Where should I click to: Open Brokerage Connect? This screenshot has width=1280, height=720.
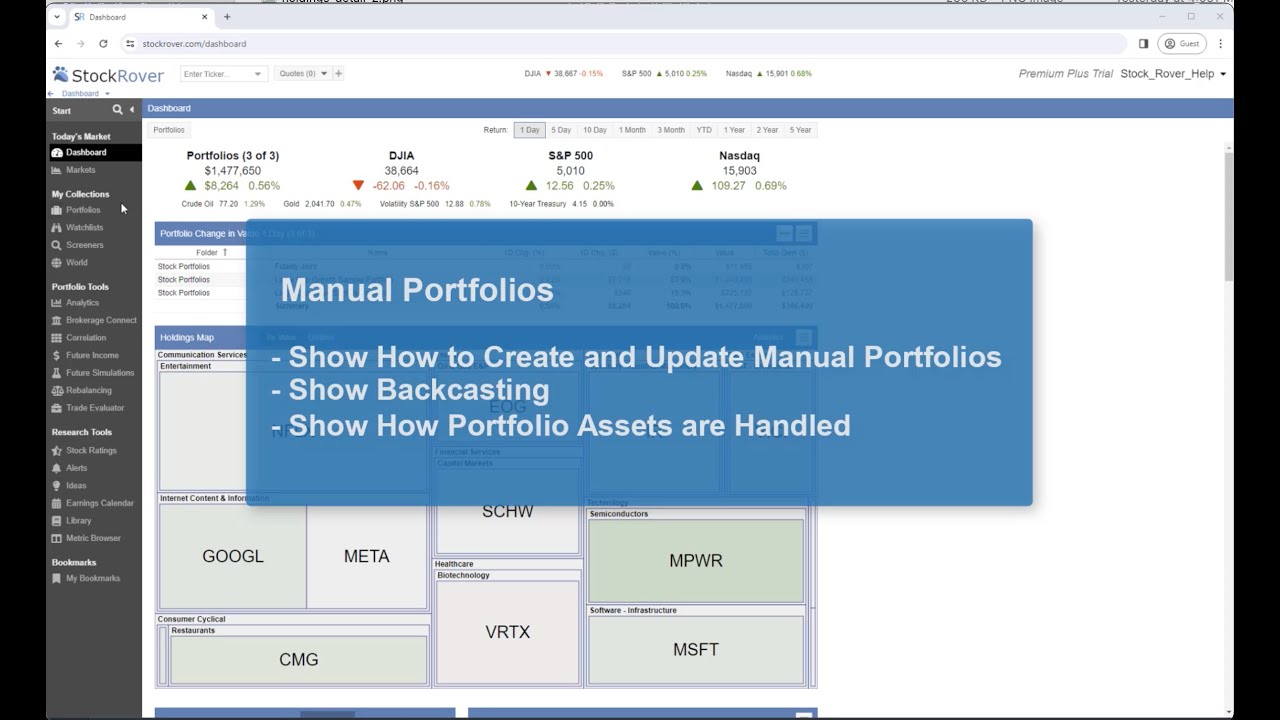pyautogui.click(x=101, y=320)
